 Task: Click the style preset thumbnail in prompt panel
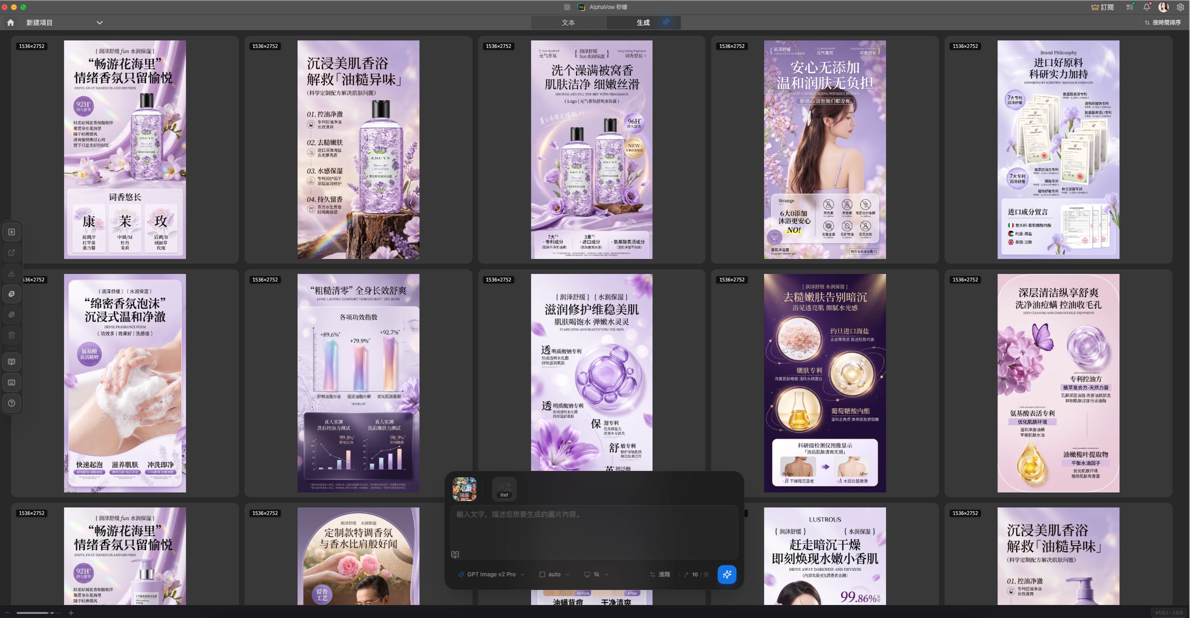[464, 489]
